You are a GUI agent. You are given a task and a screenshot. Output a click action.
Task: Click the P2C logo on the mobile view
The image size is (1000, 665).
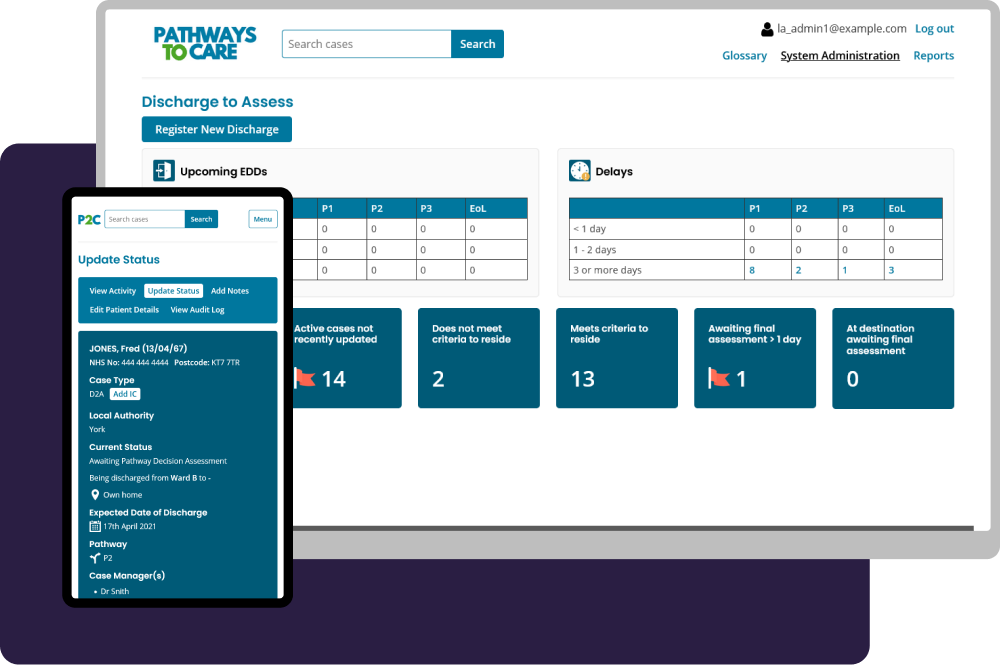tap(89, 219)
